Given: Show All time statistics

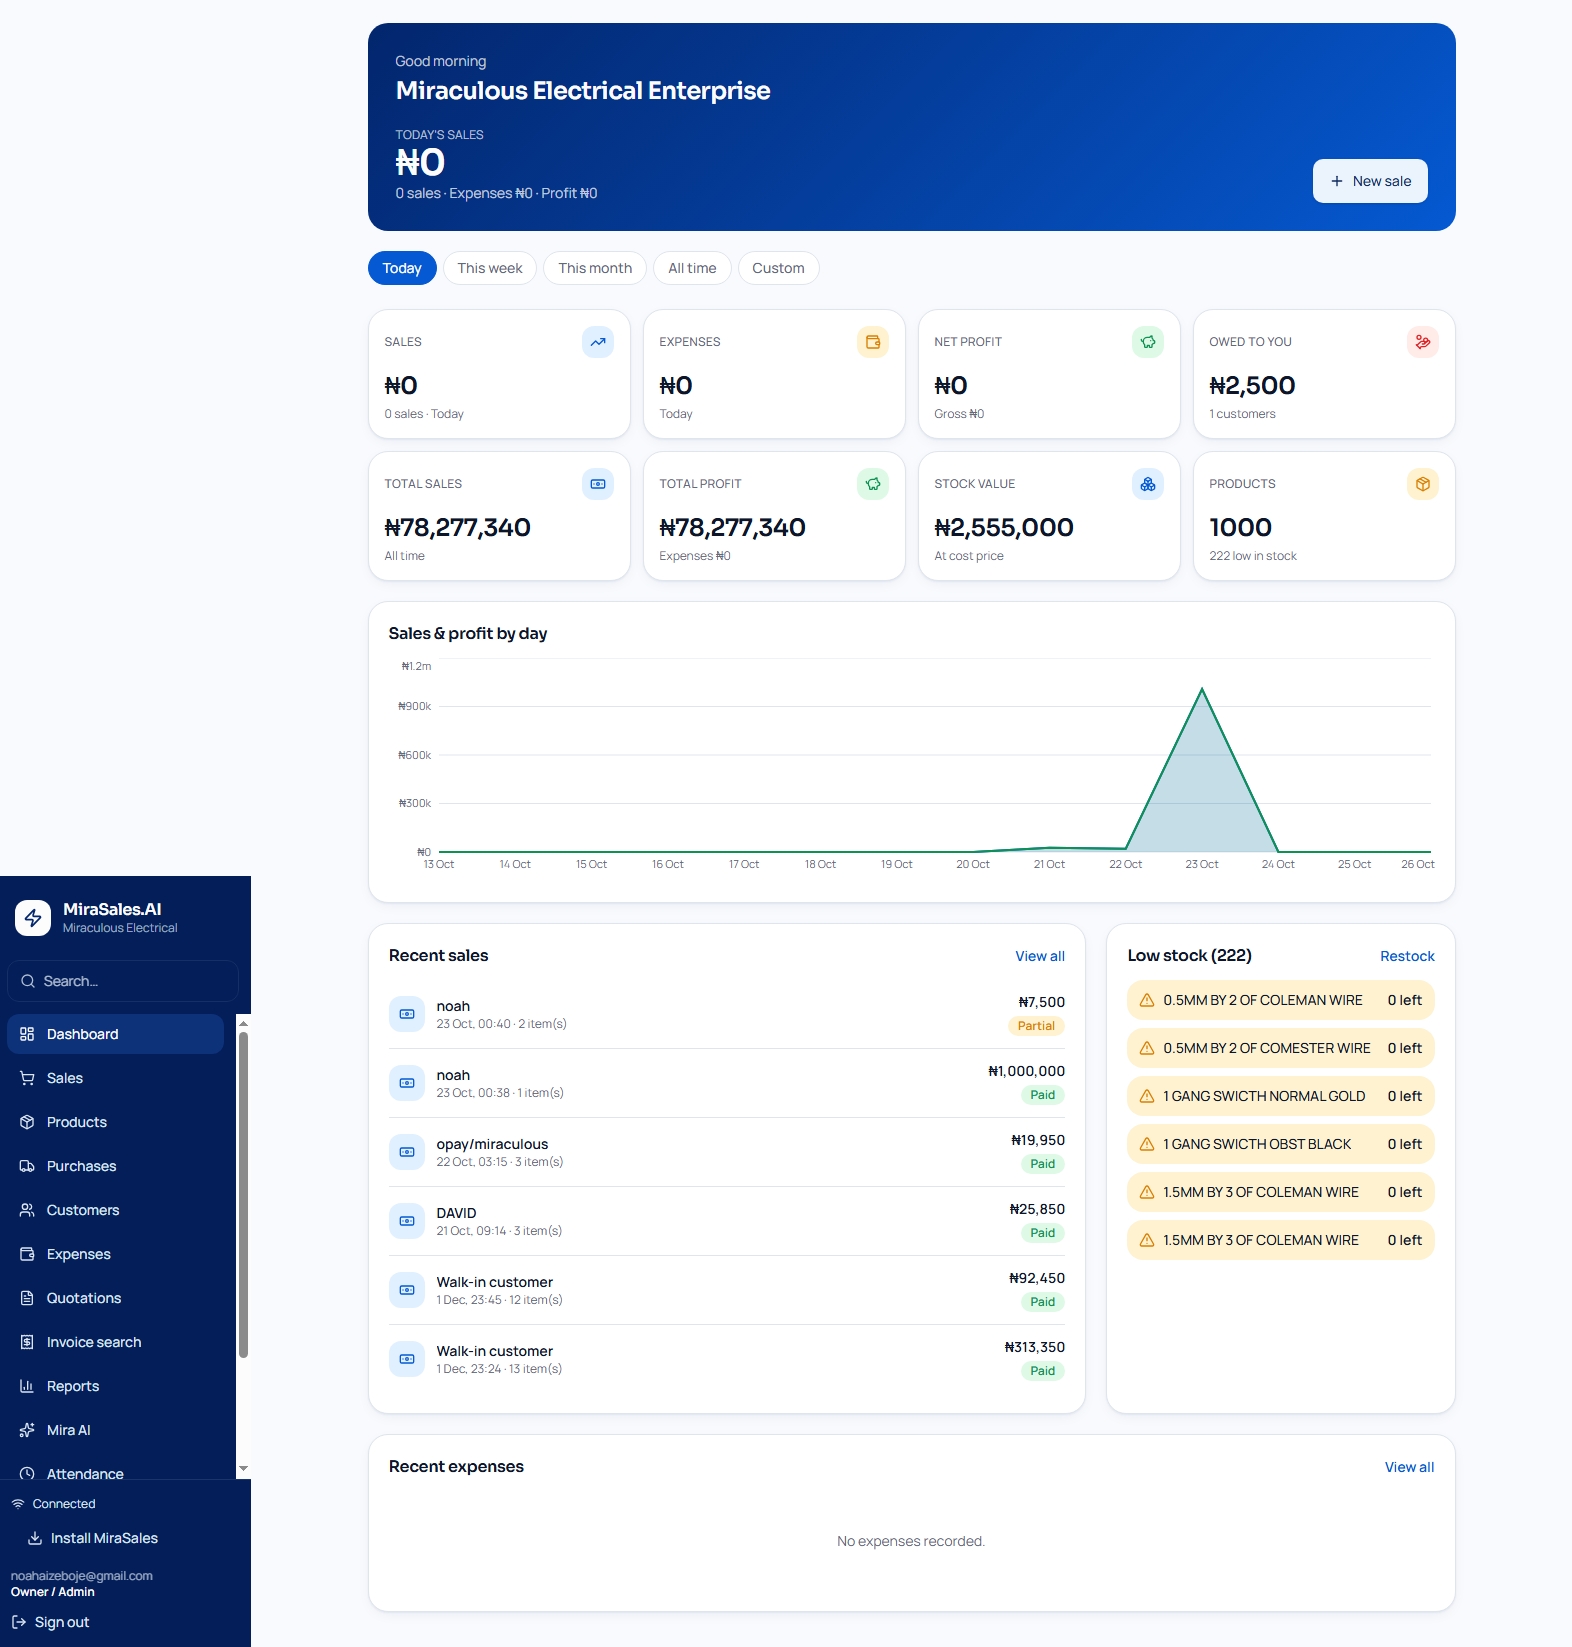Looking at the screenshot, I should tap(692, 268).
